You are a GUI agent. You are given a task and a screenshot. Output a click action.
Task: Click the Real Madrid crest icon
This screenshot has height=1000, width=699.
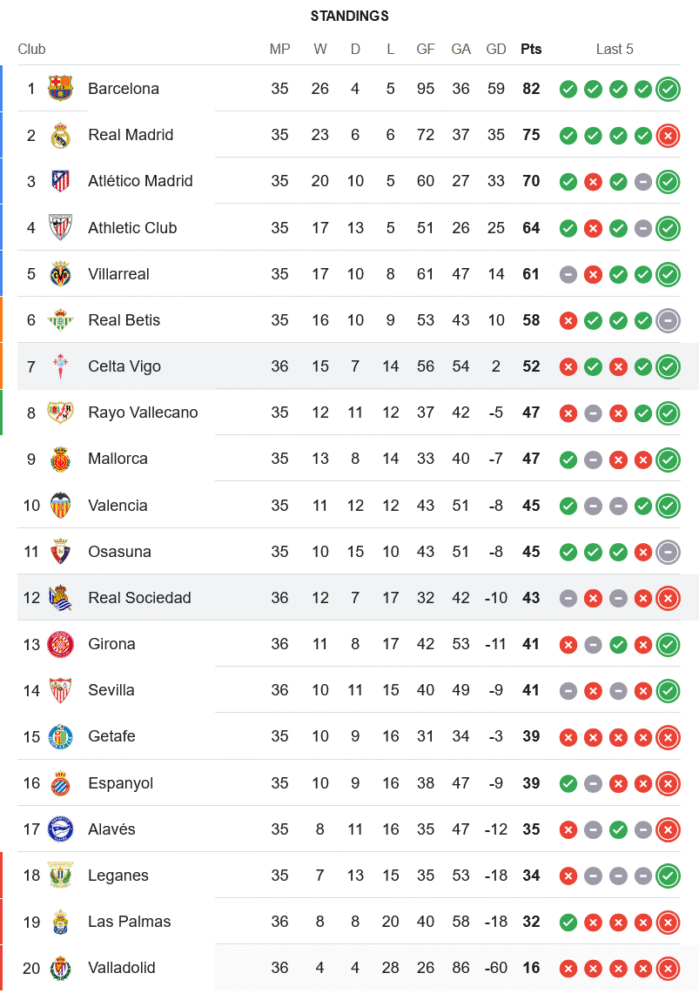coord(61,135)
